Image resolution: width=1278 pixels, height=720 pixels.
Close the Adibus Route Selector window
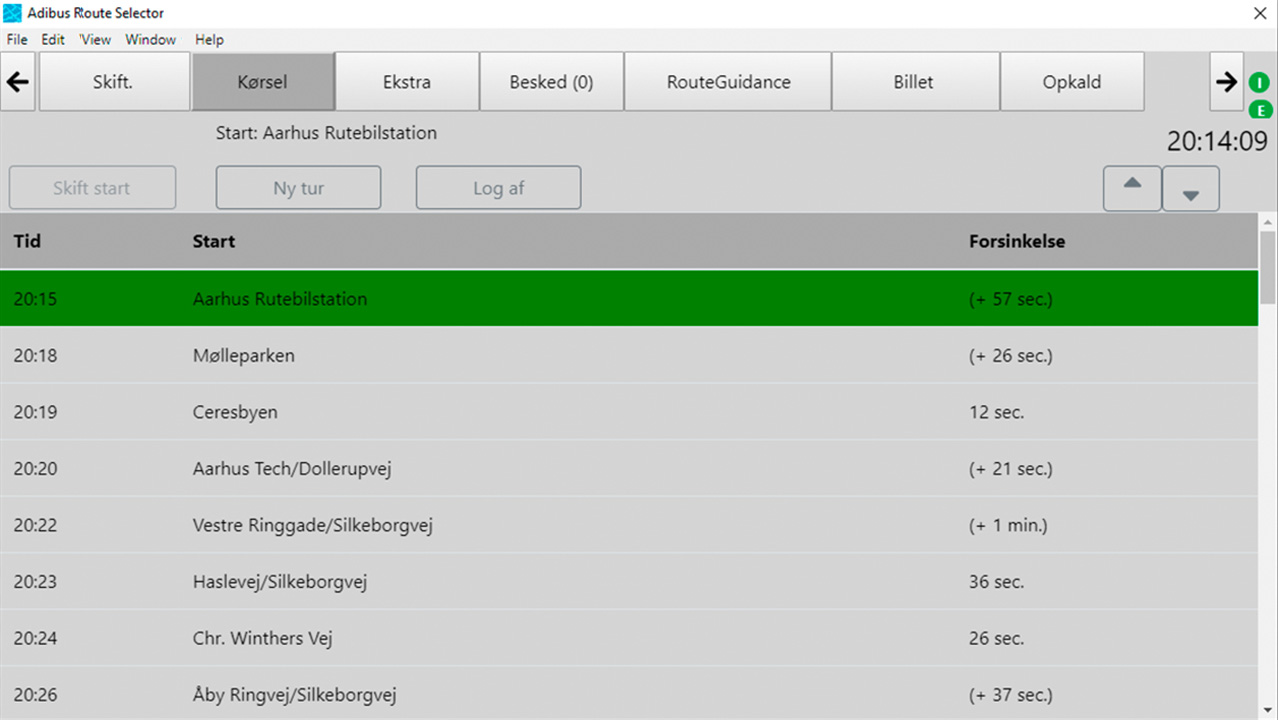tap(1259, 13)
